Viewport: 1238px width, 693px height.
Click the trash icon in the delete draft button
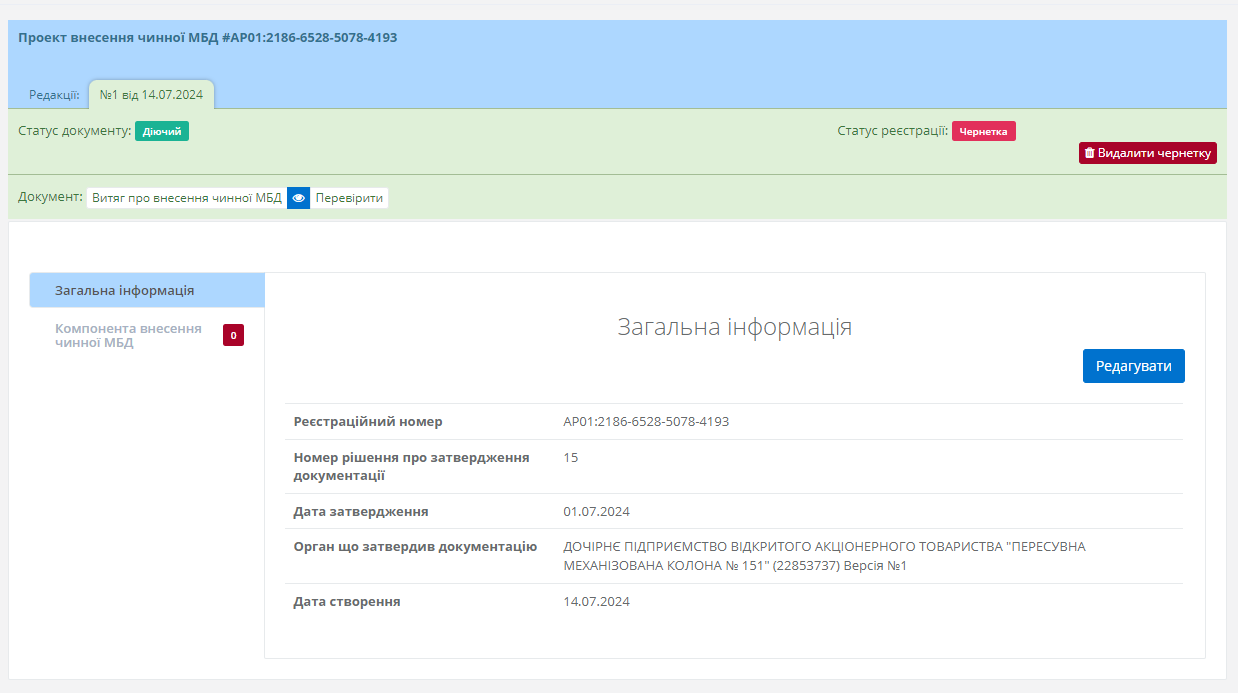click(x=1089, y=153)
